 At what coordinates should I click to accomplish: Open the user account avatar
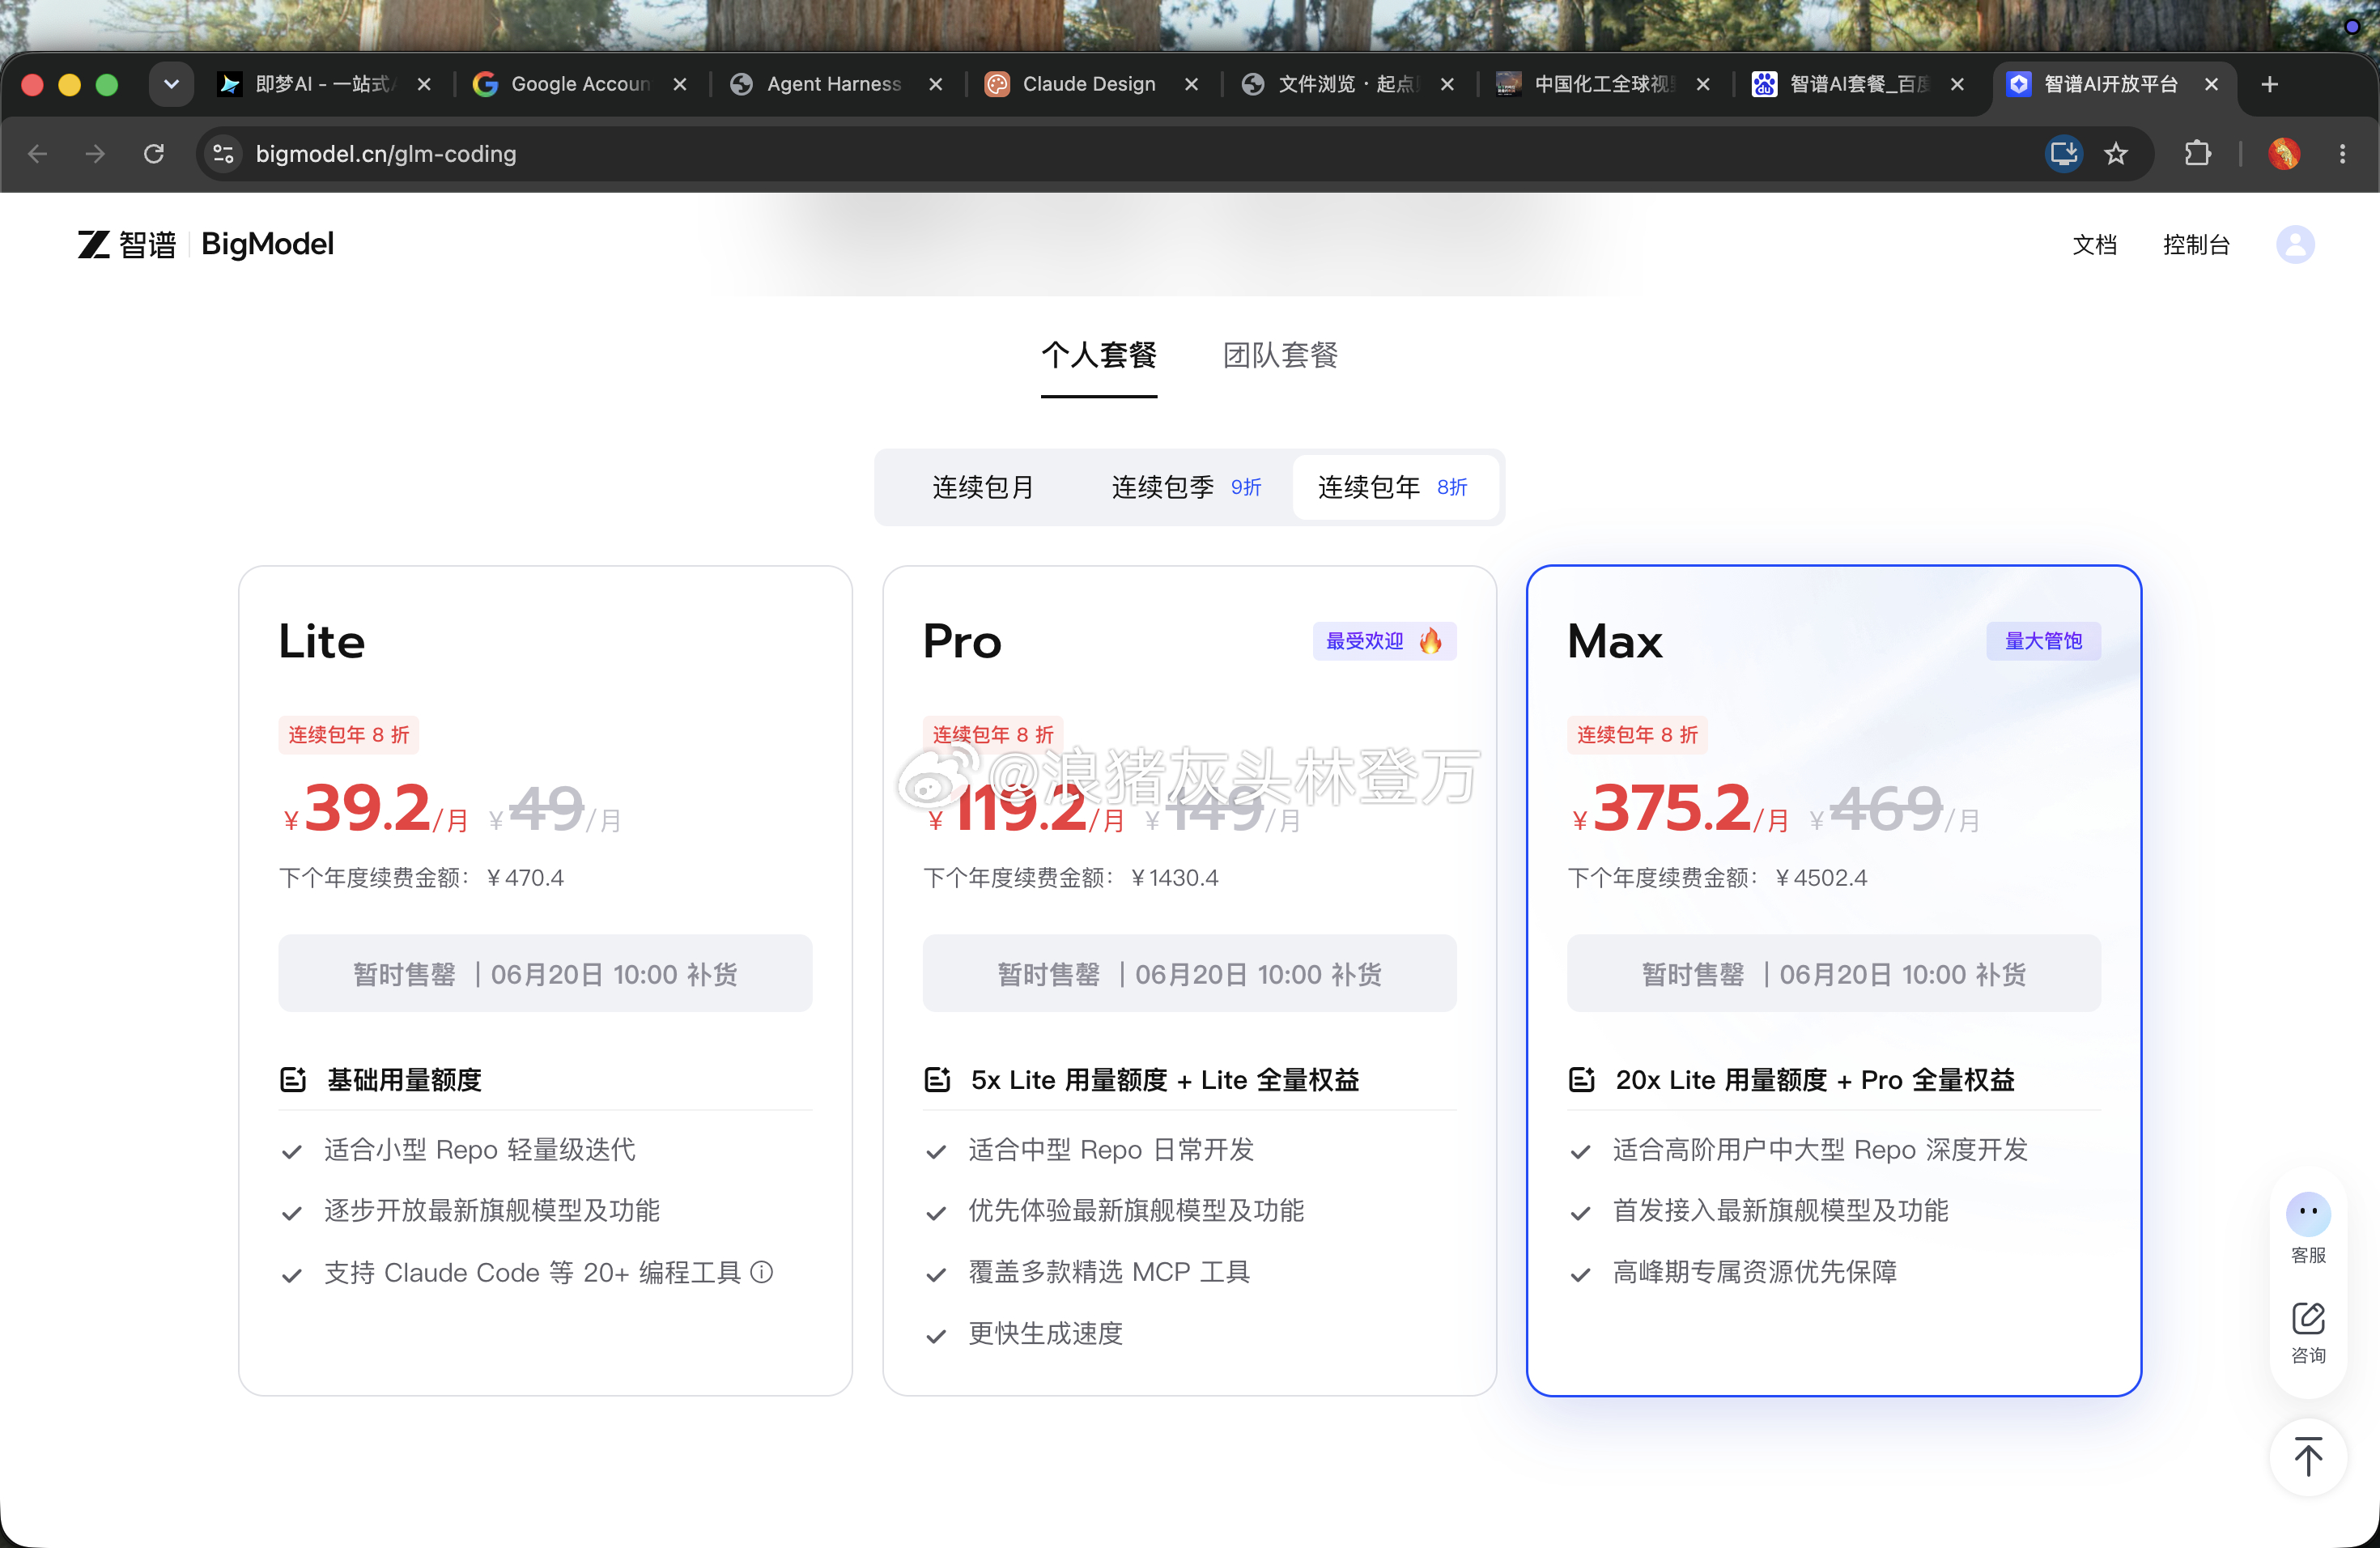click(2295, 245)
